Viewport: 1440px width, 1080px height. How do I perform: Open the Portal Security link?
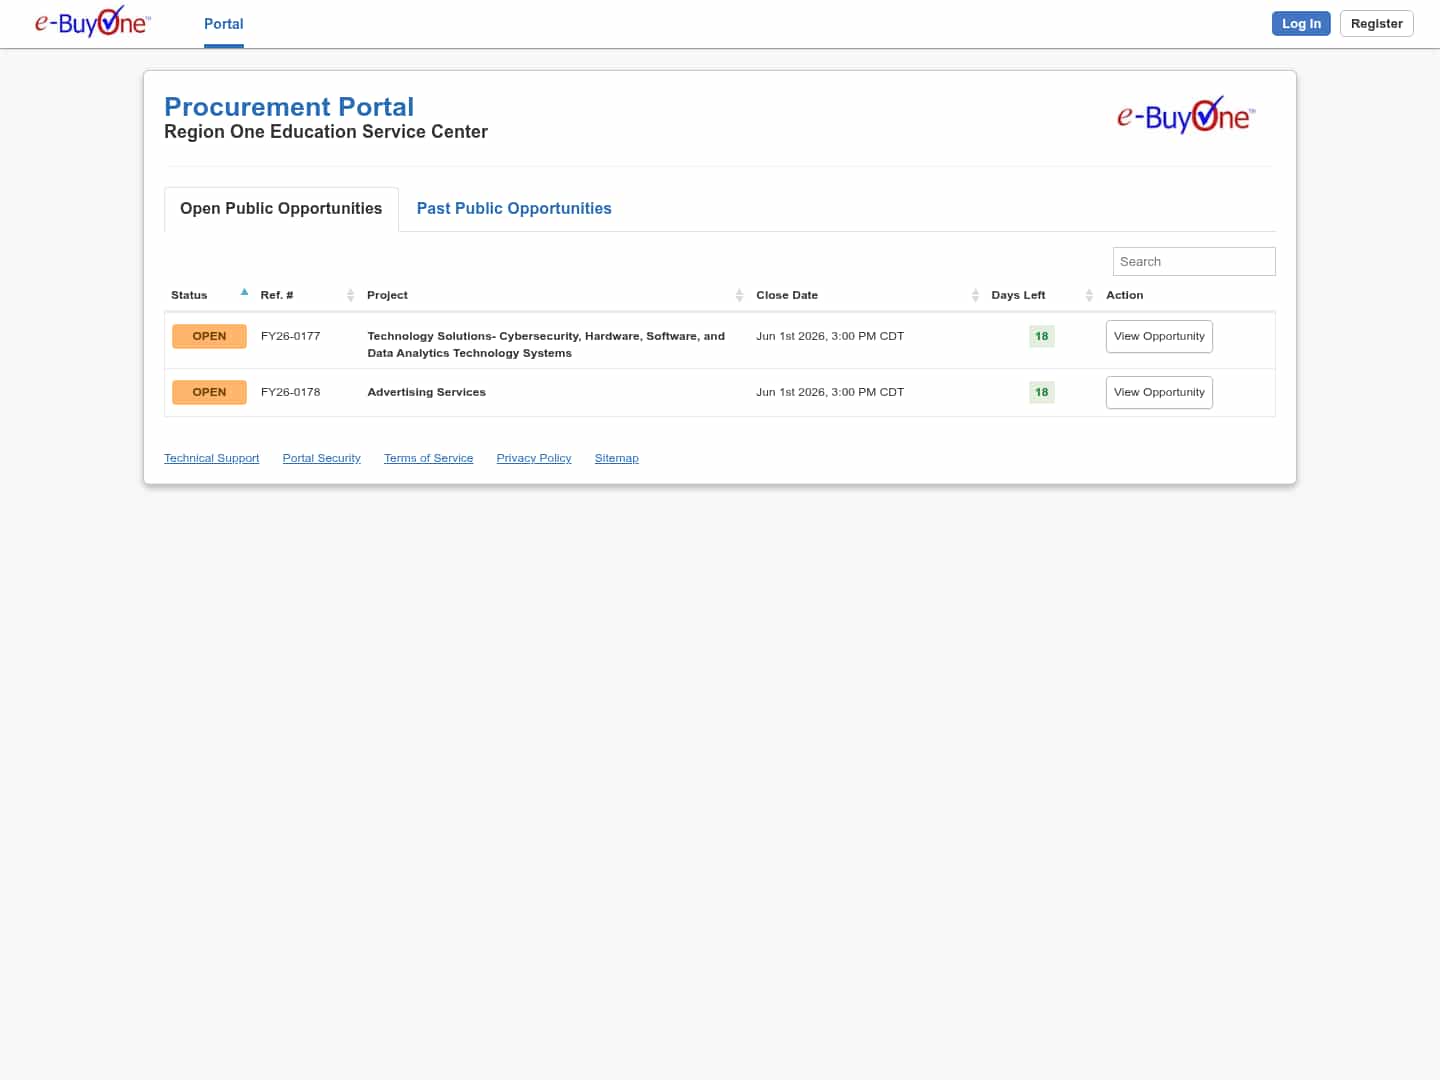click(x=321, y=458)
